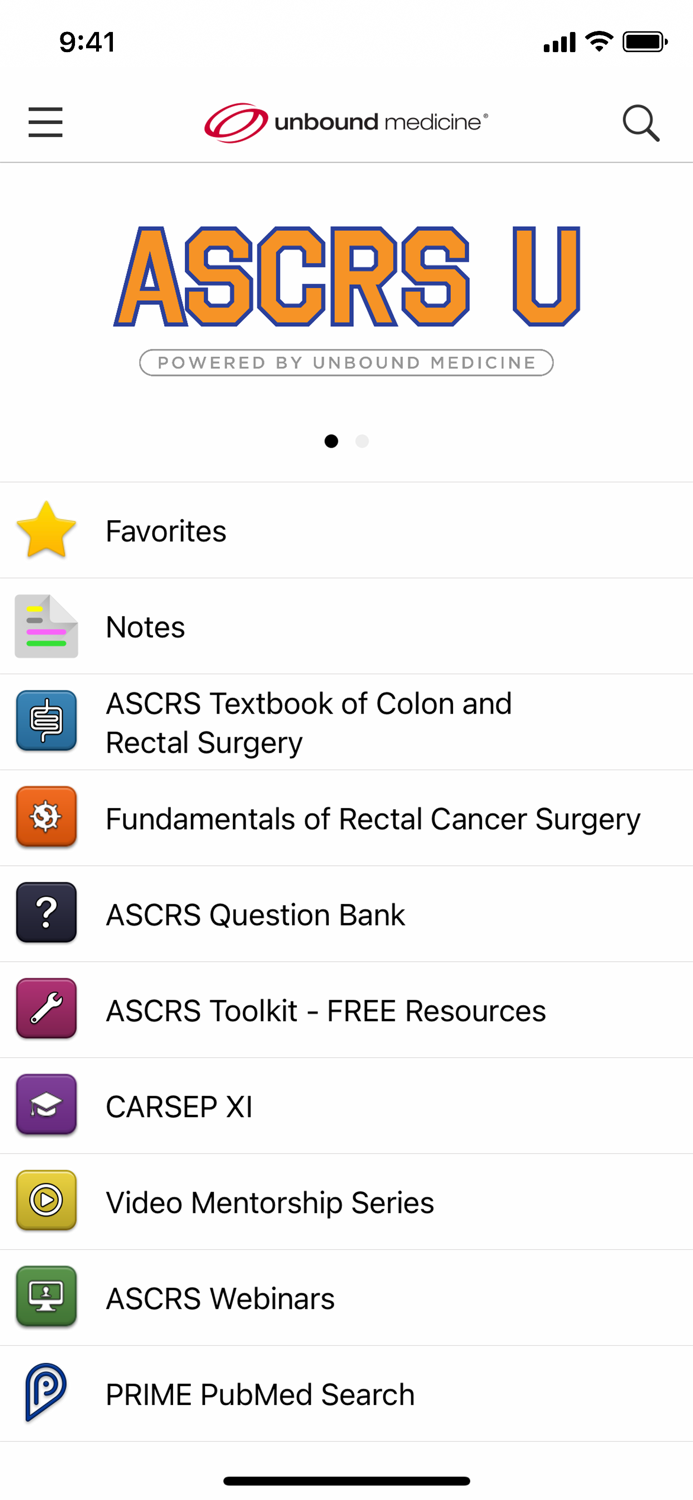Select the Favorites list row

click(x=165, y=530)
